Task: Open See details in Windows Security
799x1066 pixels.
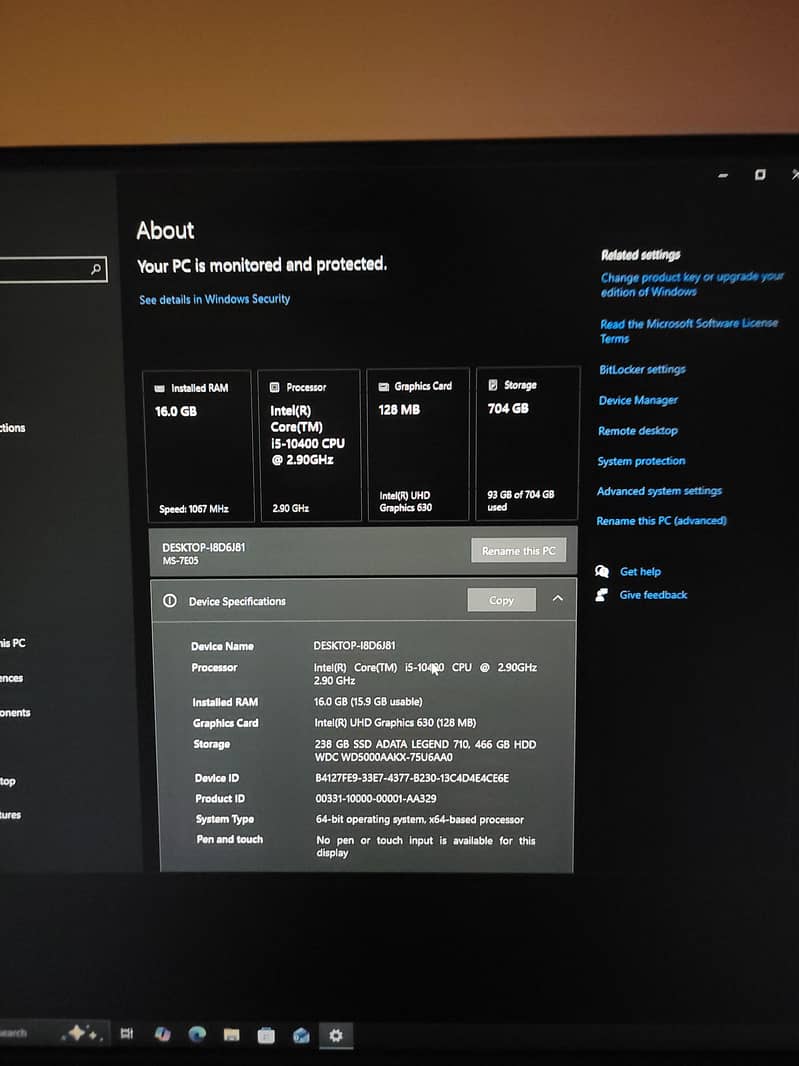Action: pyautogui.click(x=214, y=299)
